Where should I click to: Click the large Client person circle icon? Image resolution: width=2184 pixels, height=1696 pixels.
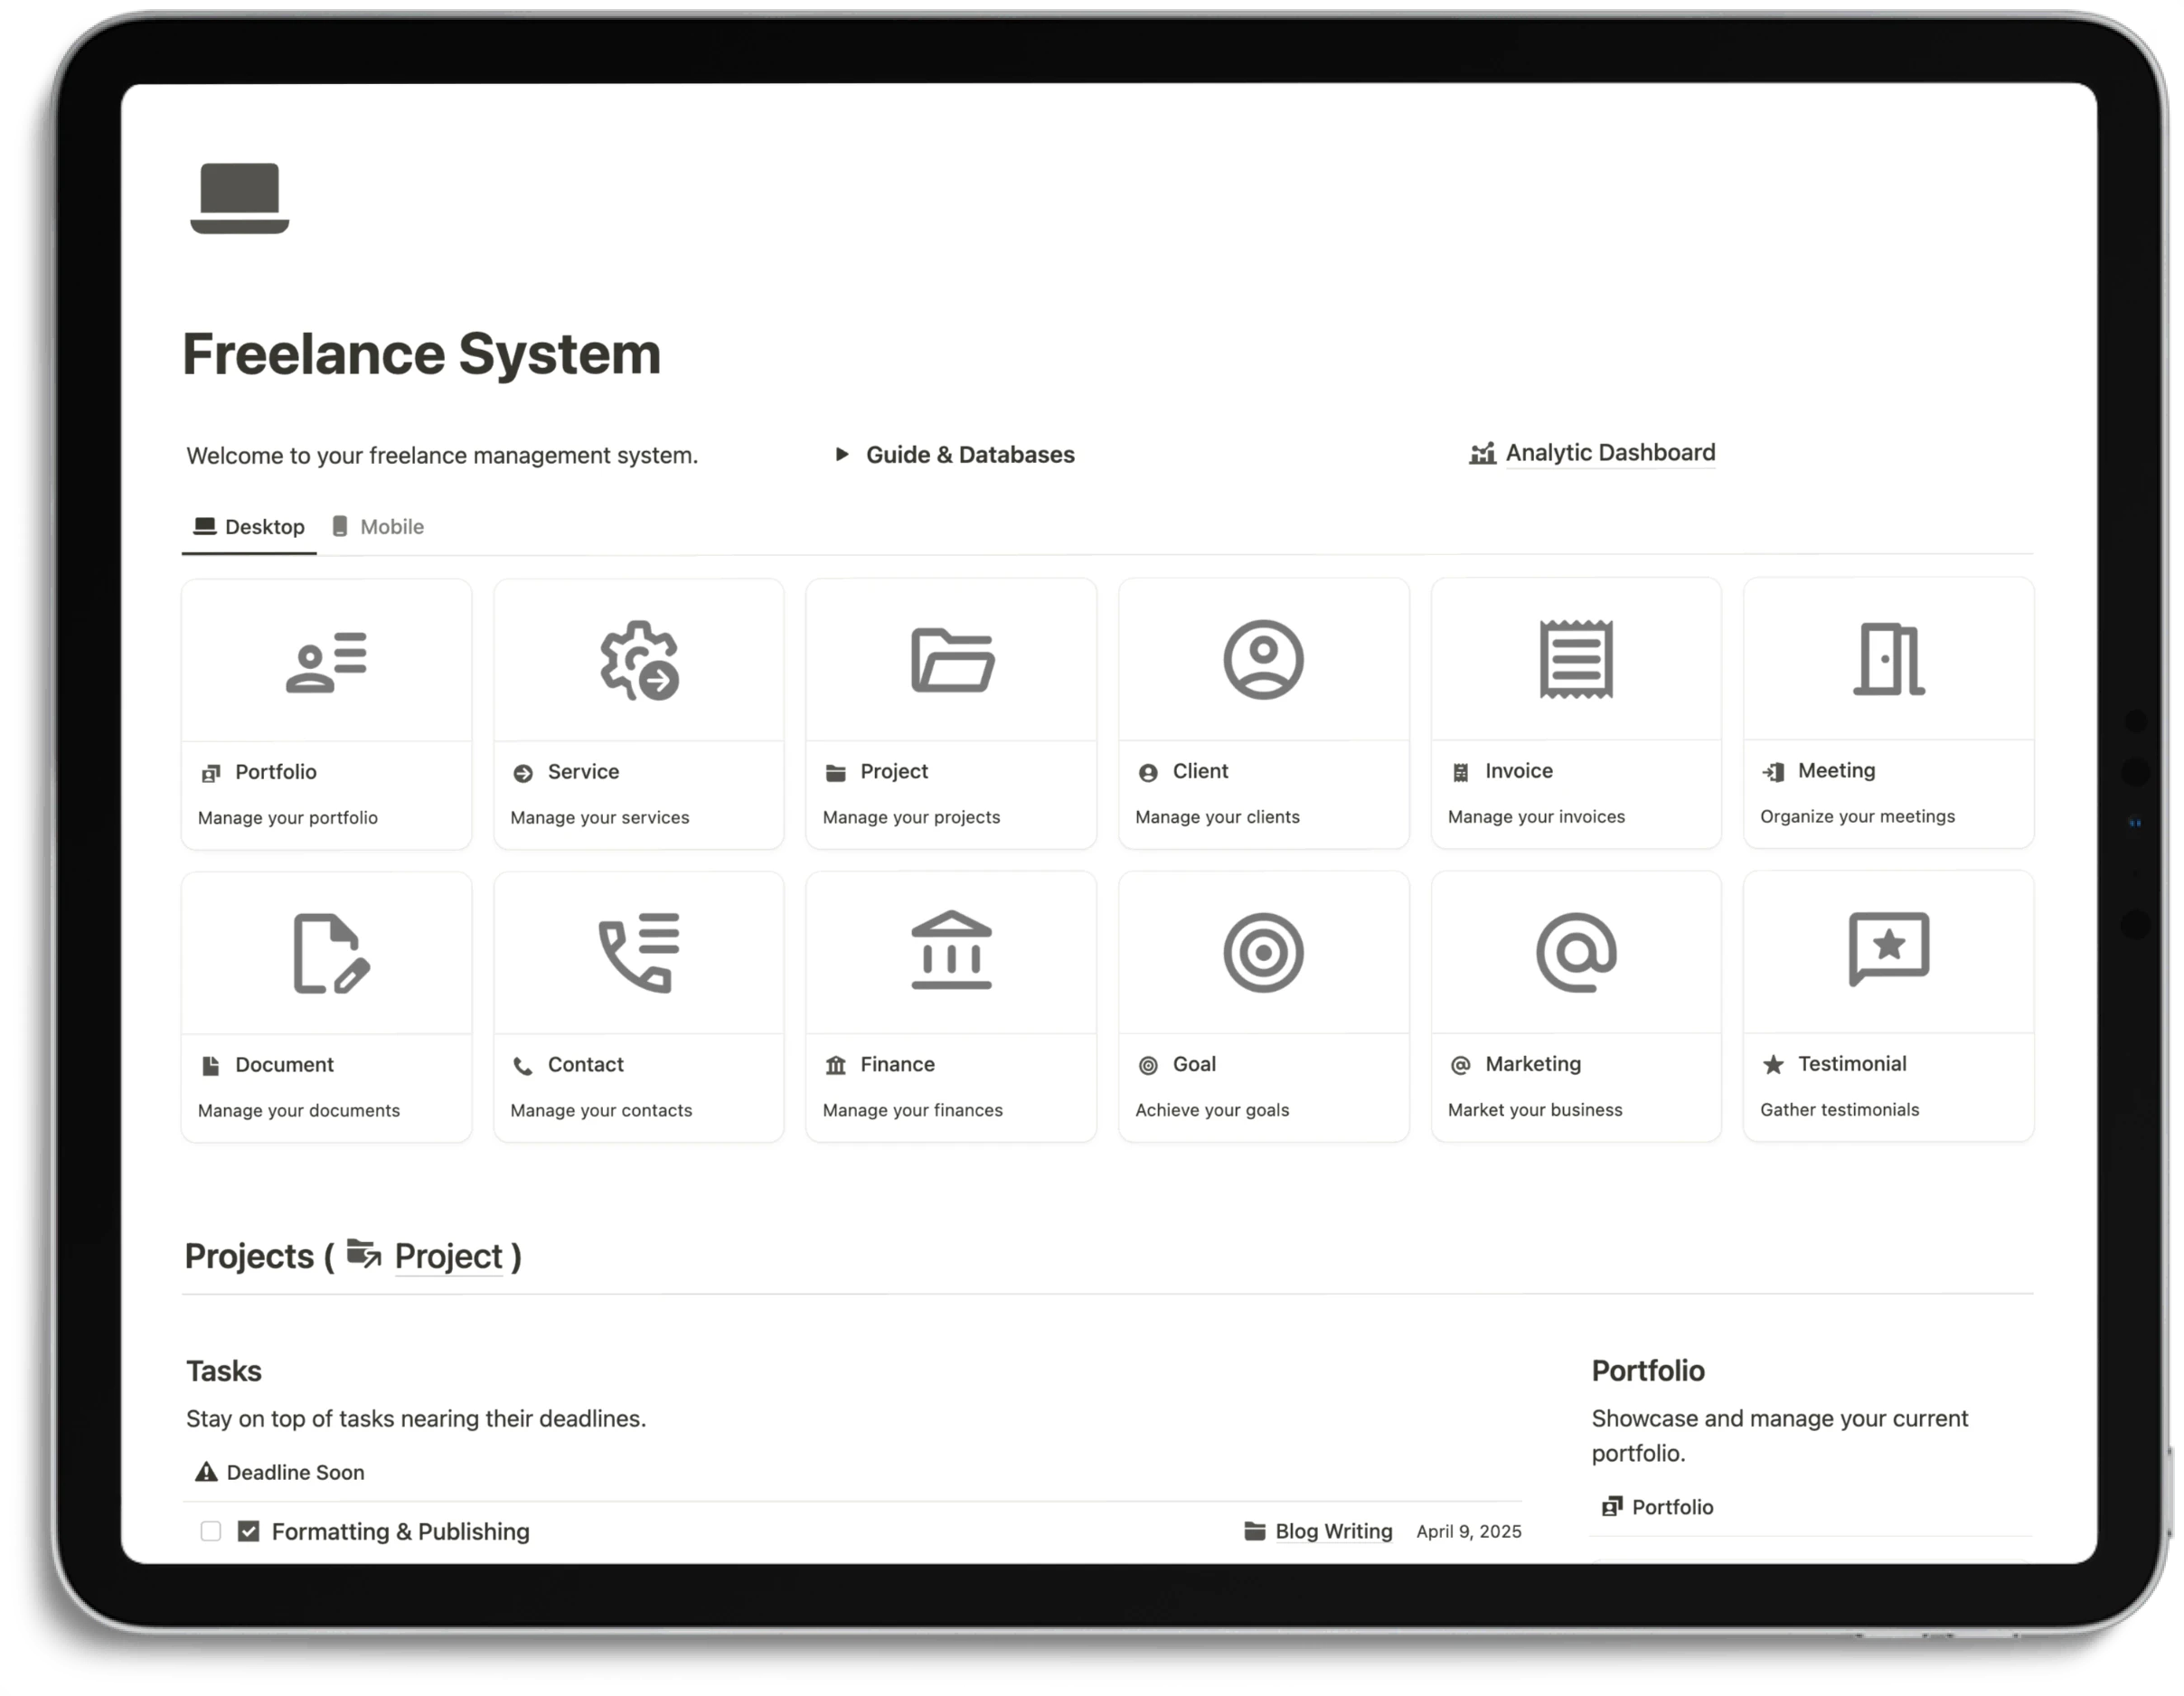[1263, 660]
